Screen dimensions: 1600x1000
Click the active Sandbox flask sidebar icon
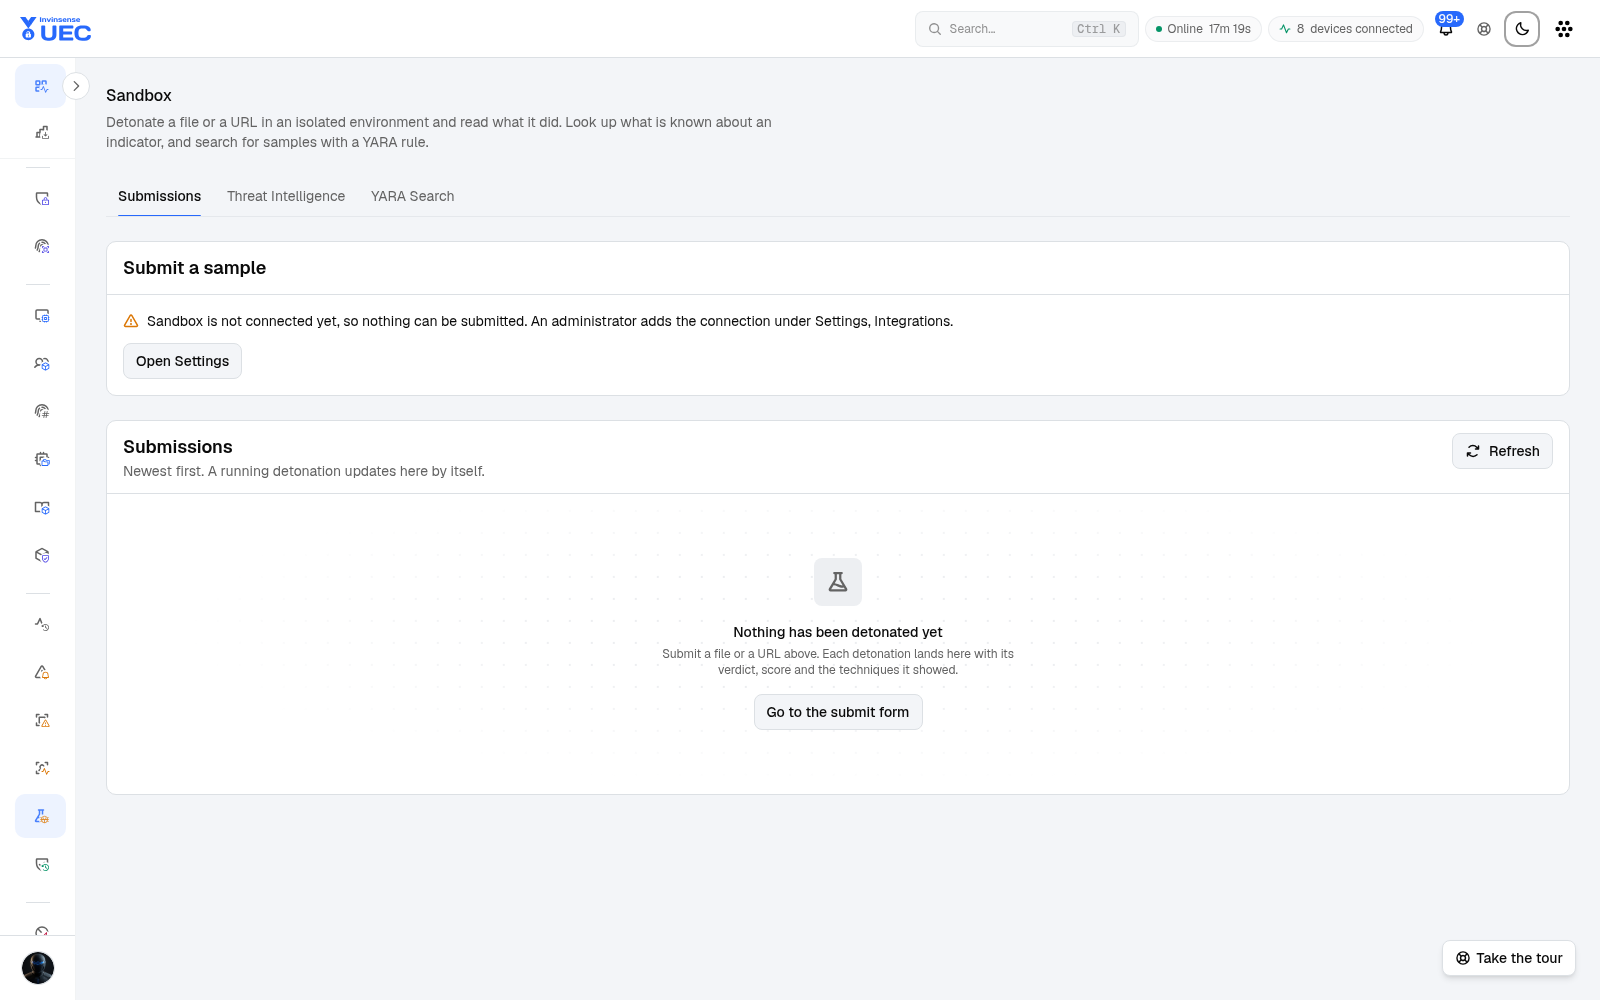[41, 816]
